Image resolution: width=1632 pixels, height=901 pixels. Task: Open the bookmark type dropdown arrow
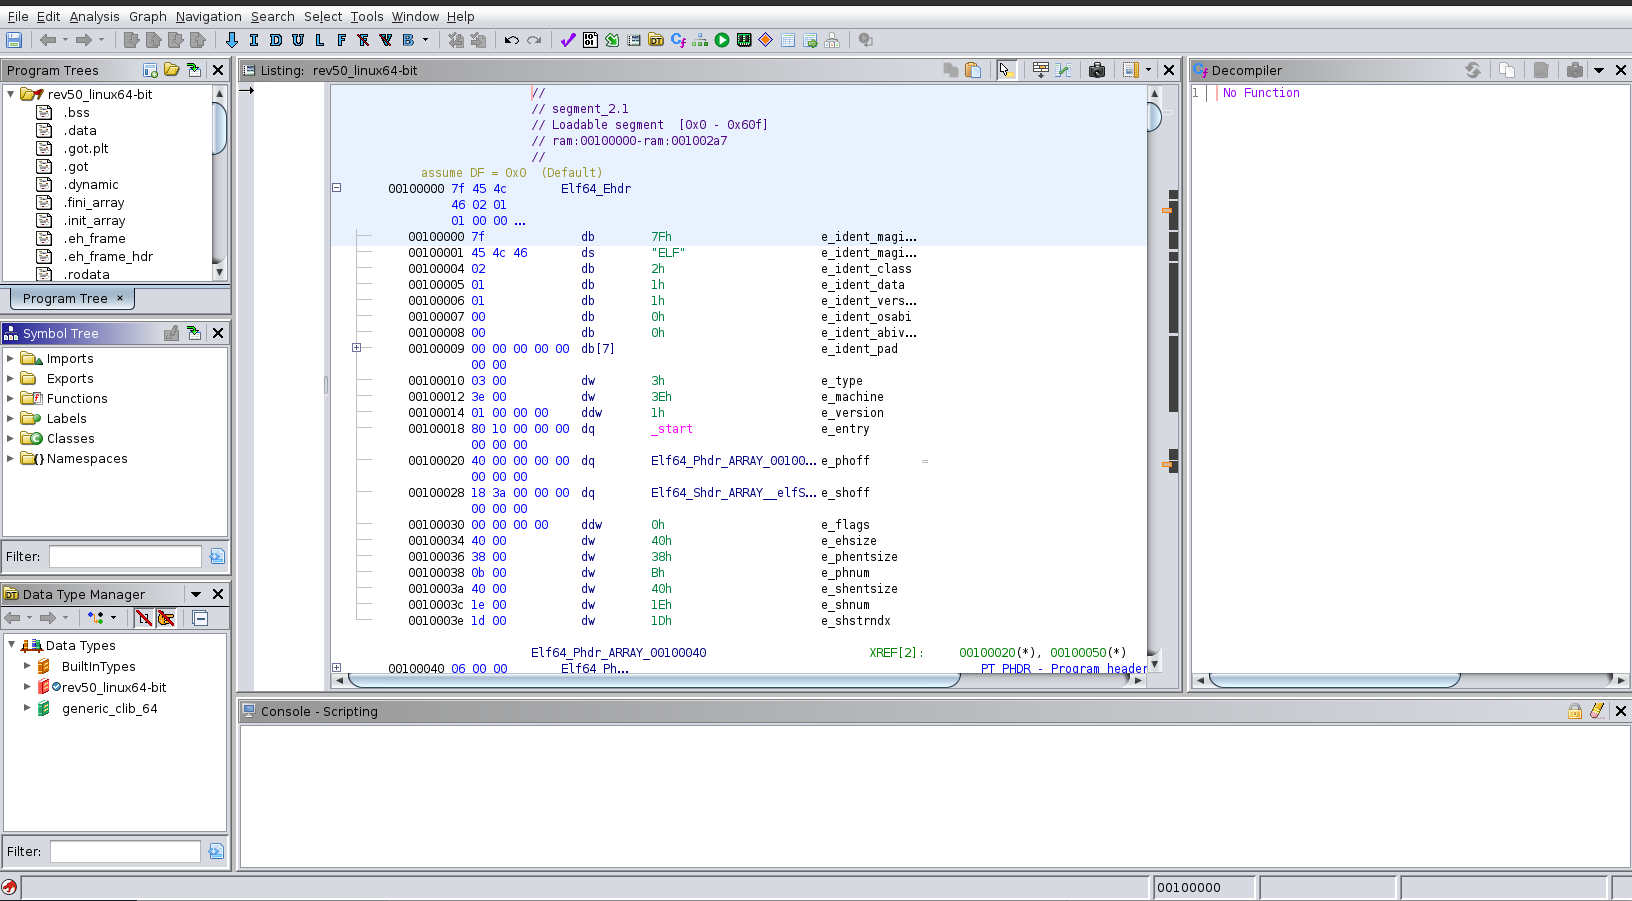[x=426, y=40]
